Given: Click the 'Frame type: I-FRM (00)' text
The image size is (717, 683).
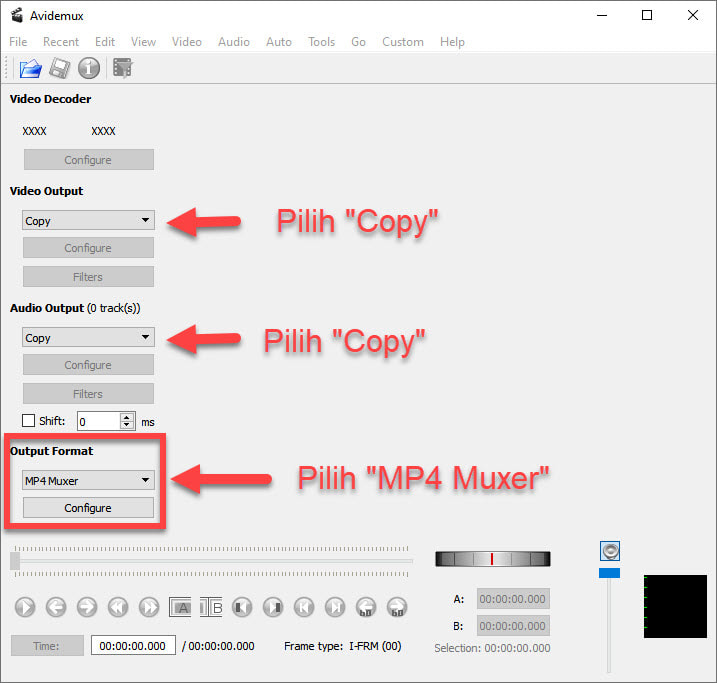Looking at the screenshot, I should 342,646.
